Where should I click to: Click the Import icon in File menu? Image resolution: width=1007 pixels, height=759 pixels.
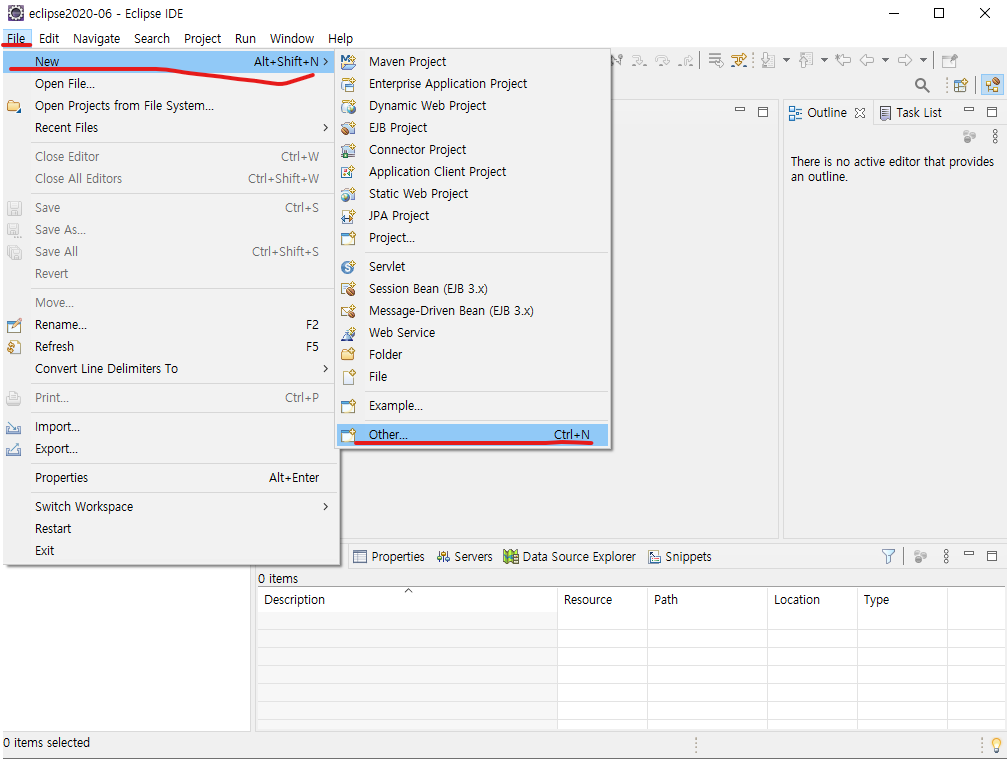pos(13,427)
